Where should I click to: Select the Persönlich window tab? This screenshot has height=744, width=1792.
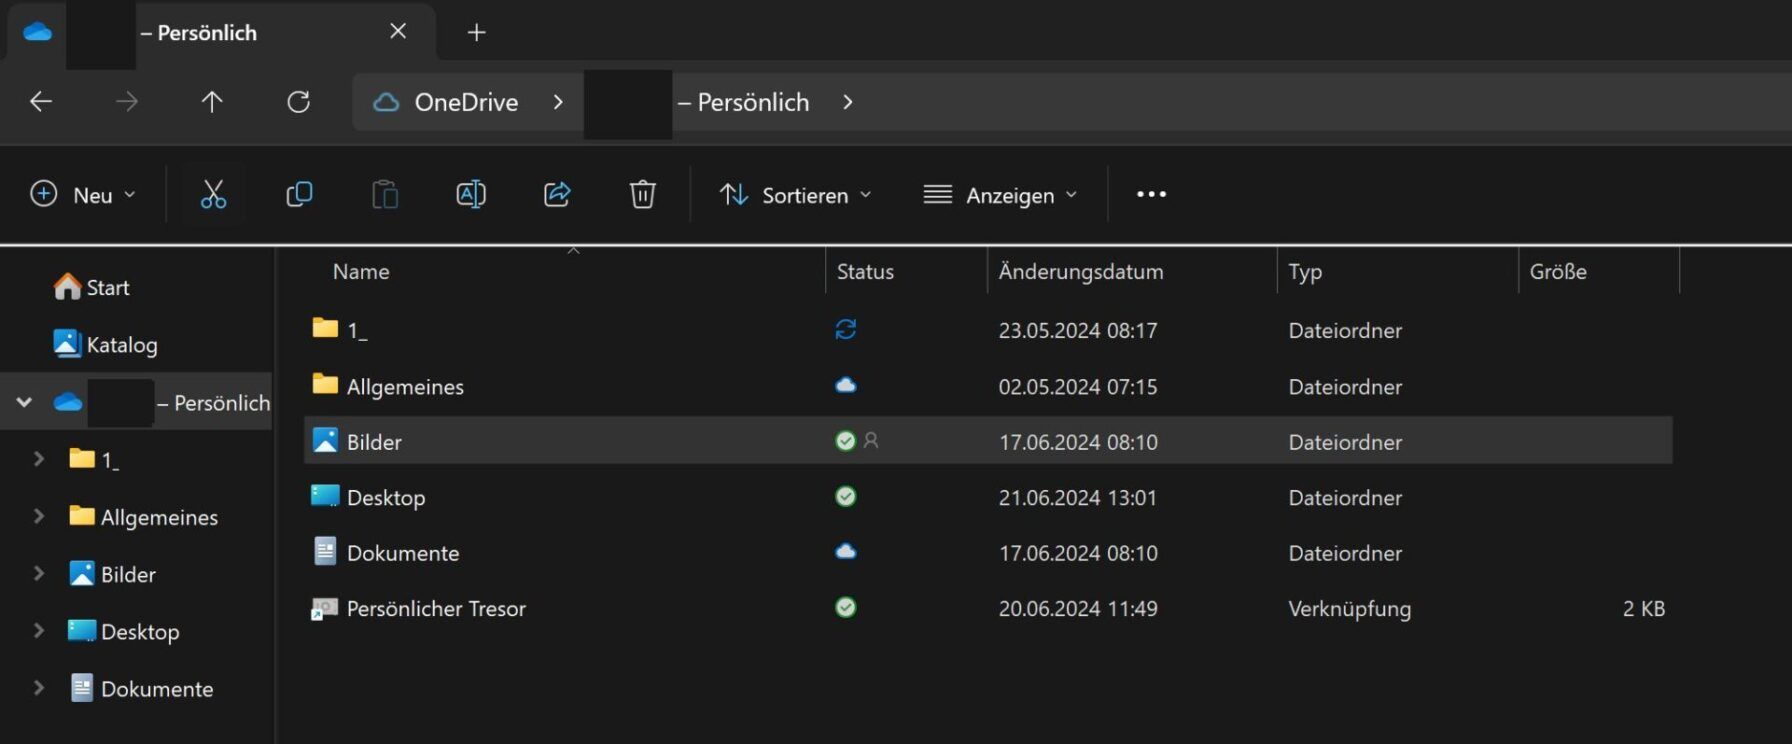click(x=220, y=32)
